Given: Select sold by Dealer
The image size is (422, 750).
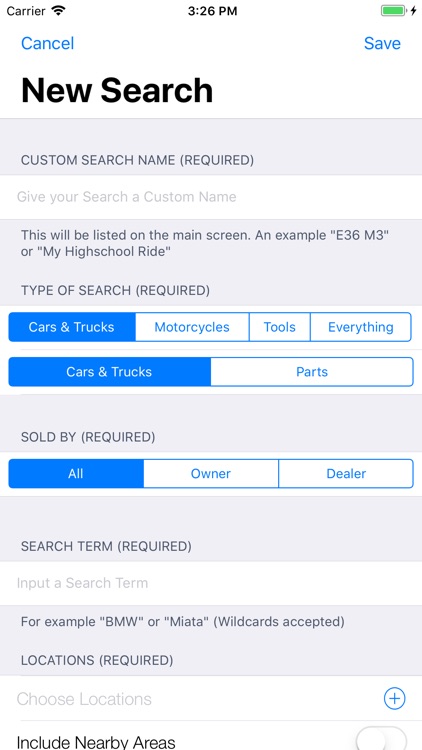Looking at the screenshot, I should pyautogui.click(x=346, y=474).
